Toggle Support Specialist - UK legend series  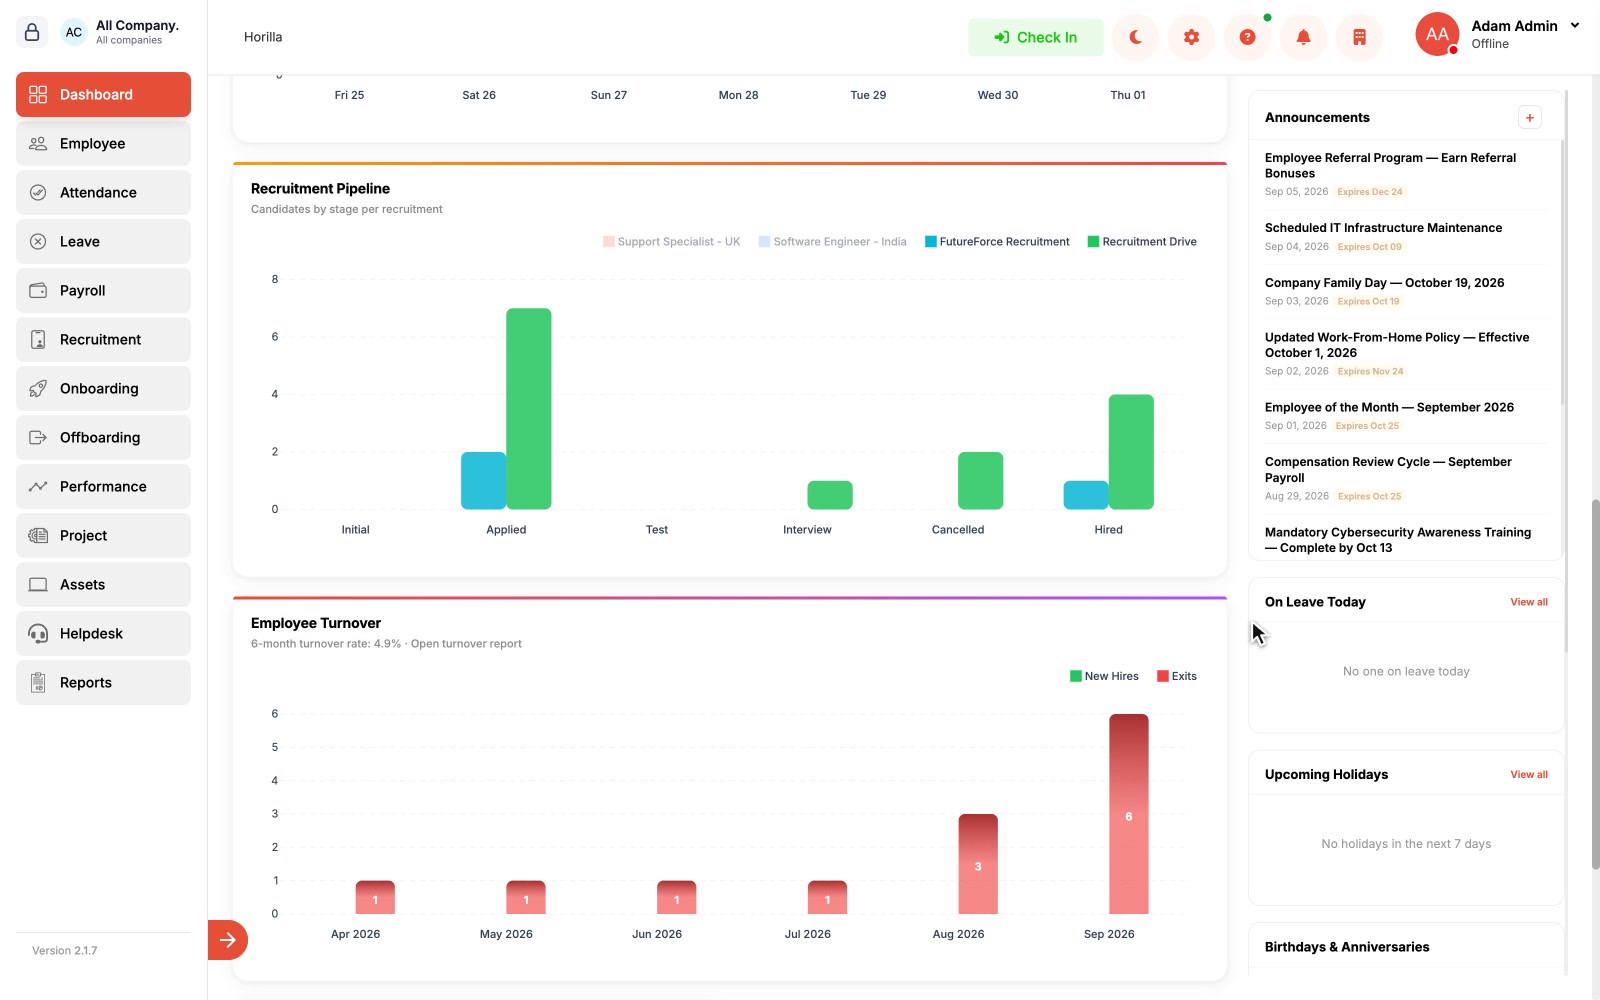(x=671, y=242)
